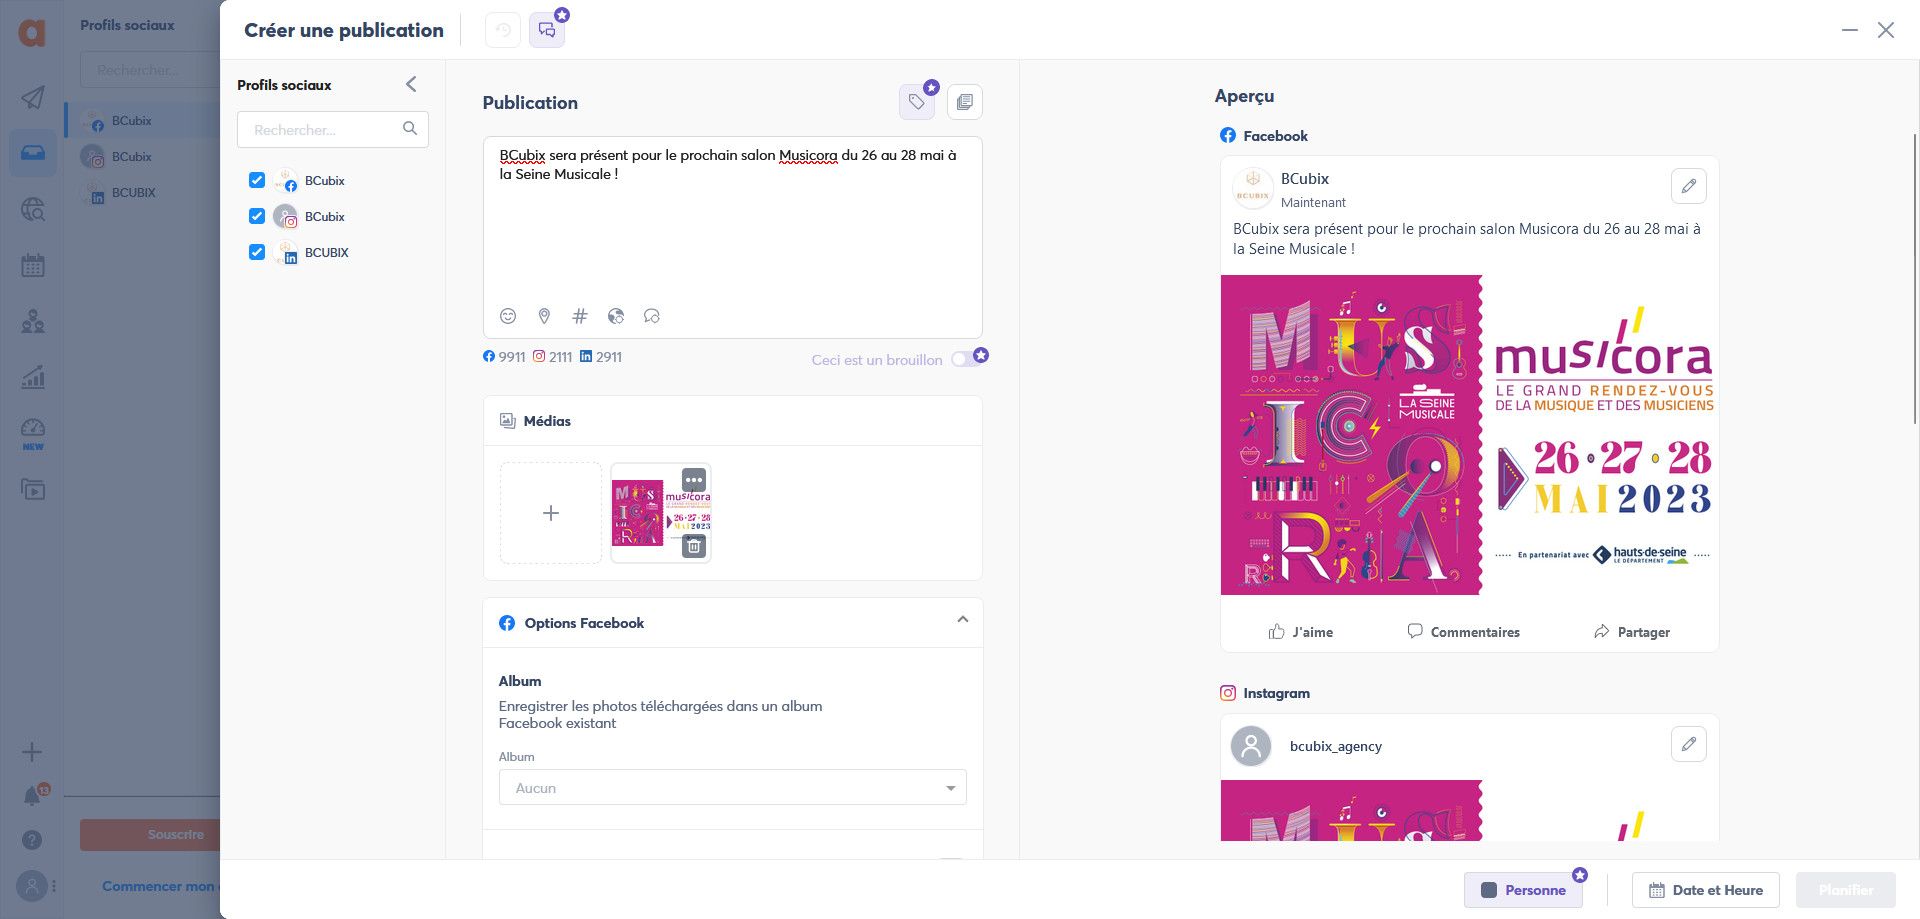Add a location with the pin icon
1920x919 pixels.
[544, 316]
